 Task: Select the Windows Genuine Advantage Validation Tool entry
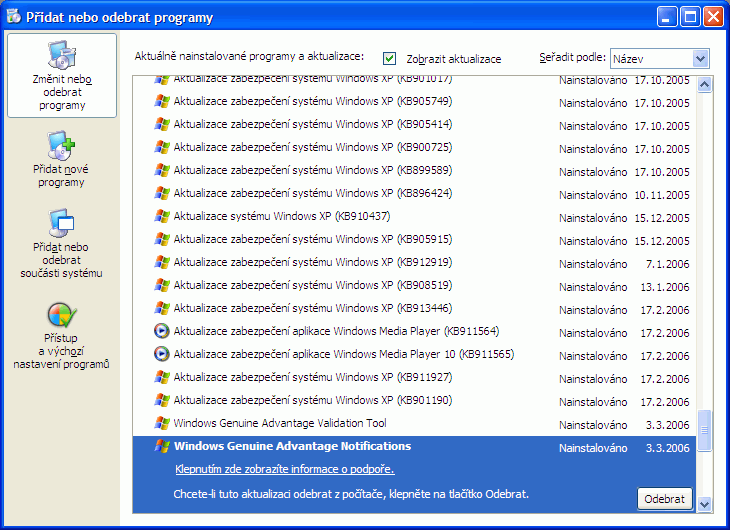(x=414, y=423)
